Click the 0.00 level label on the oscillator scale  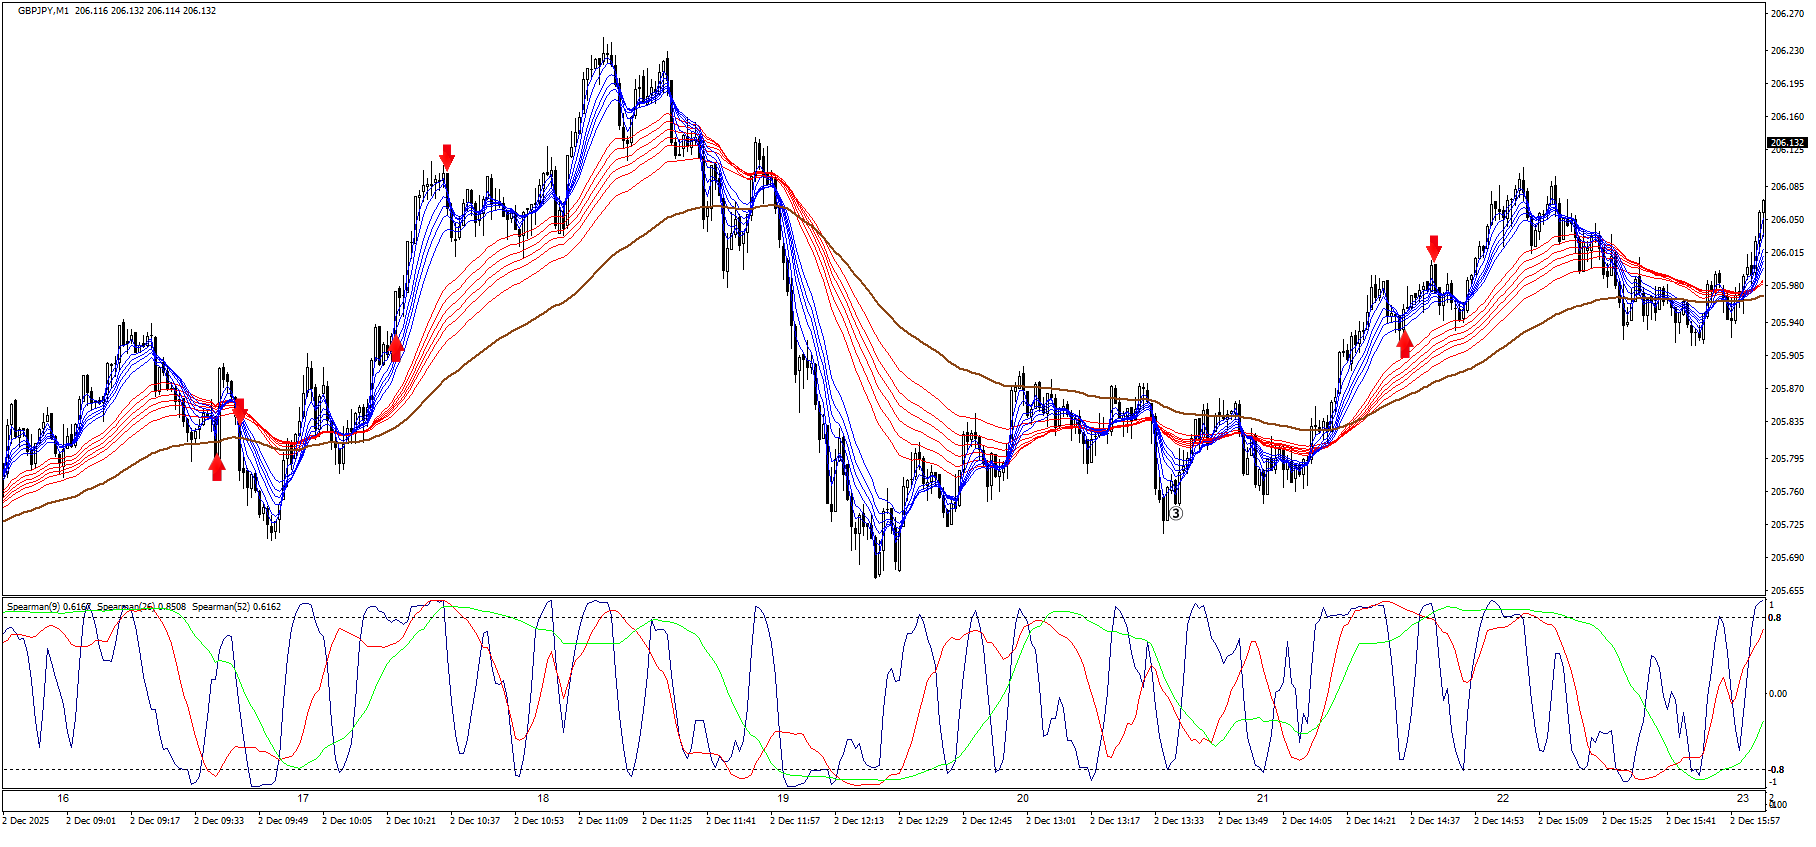[1779, 694]
